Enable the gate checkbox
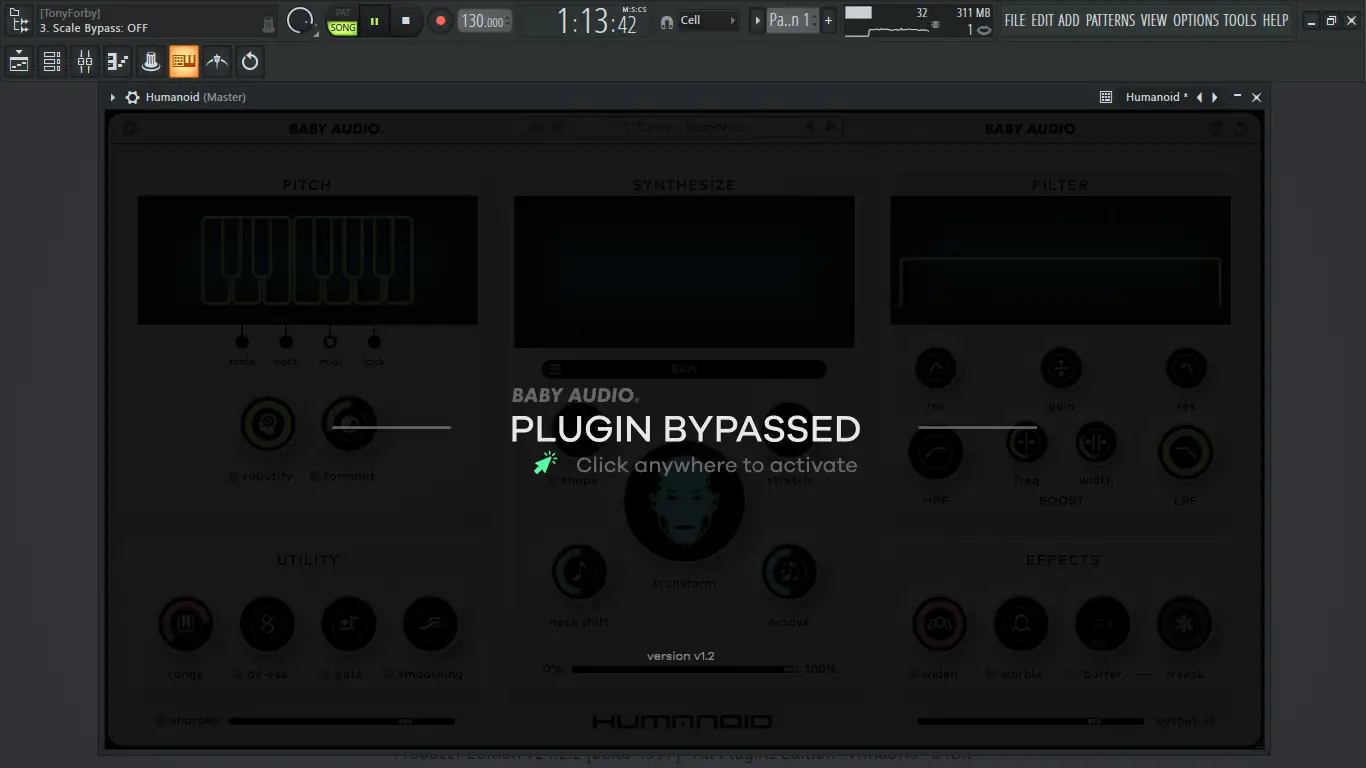1366x768 pixels. (327, 675)
